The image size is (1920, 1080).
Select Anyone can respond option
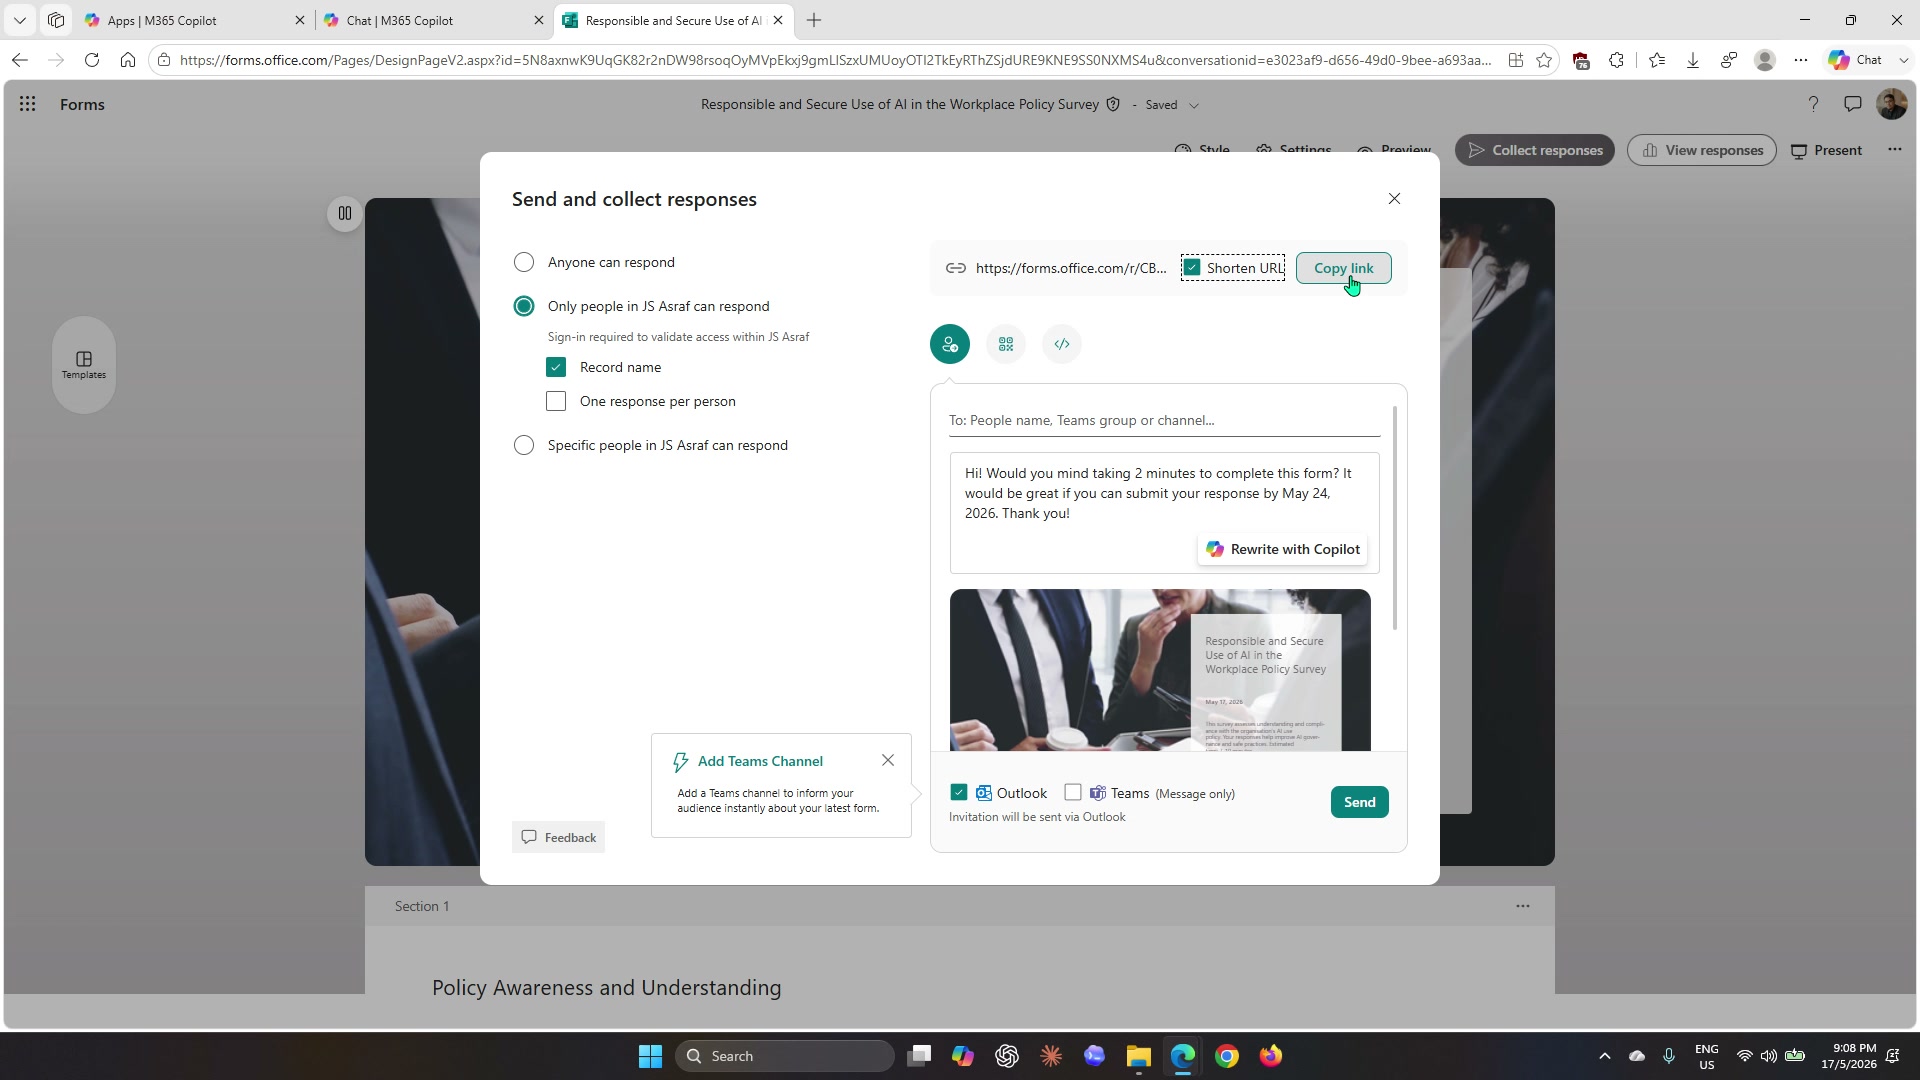[x=523, y=262]
